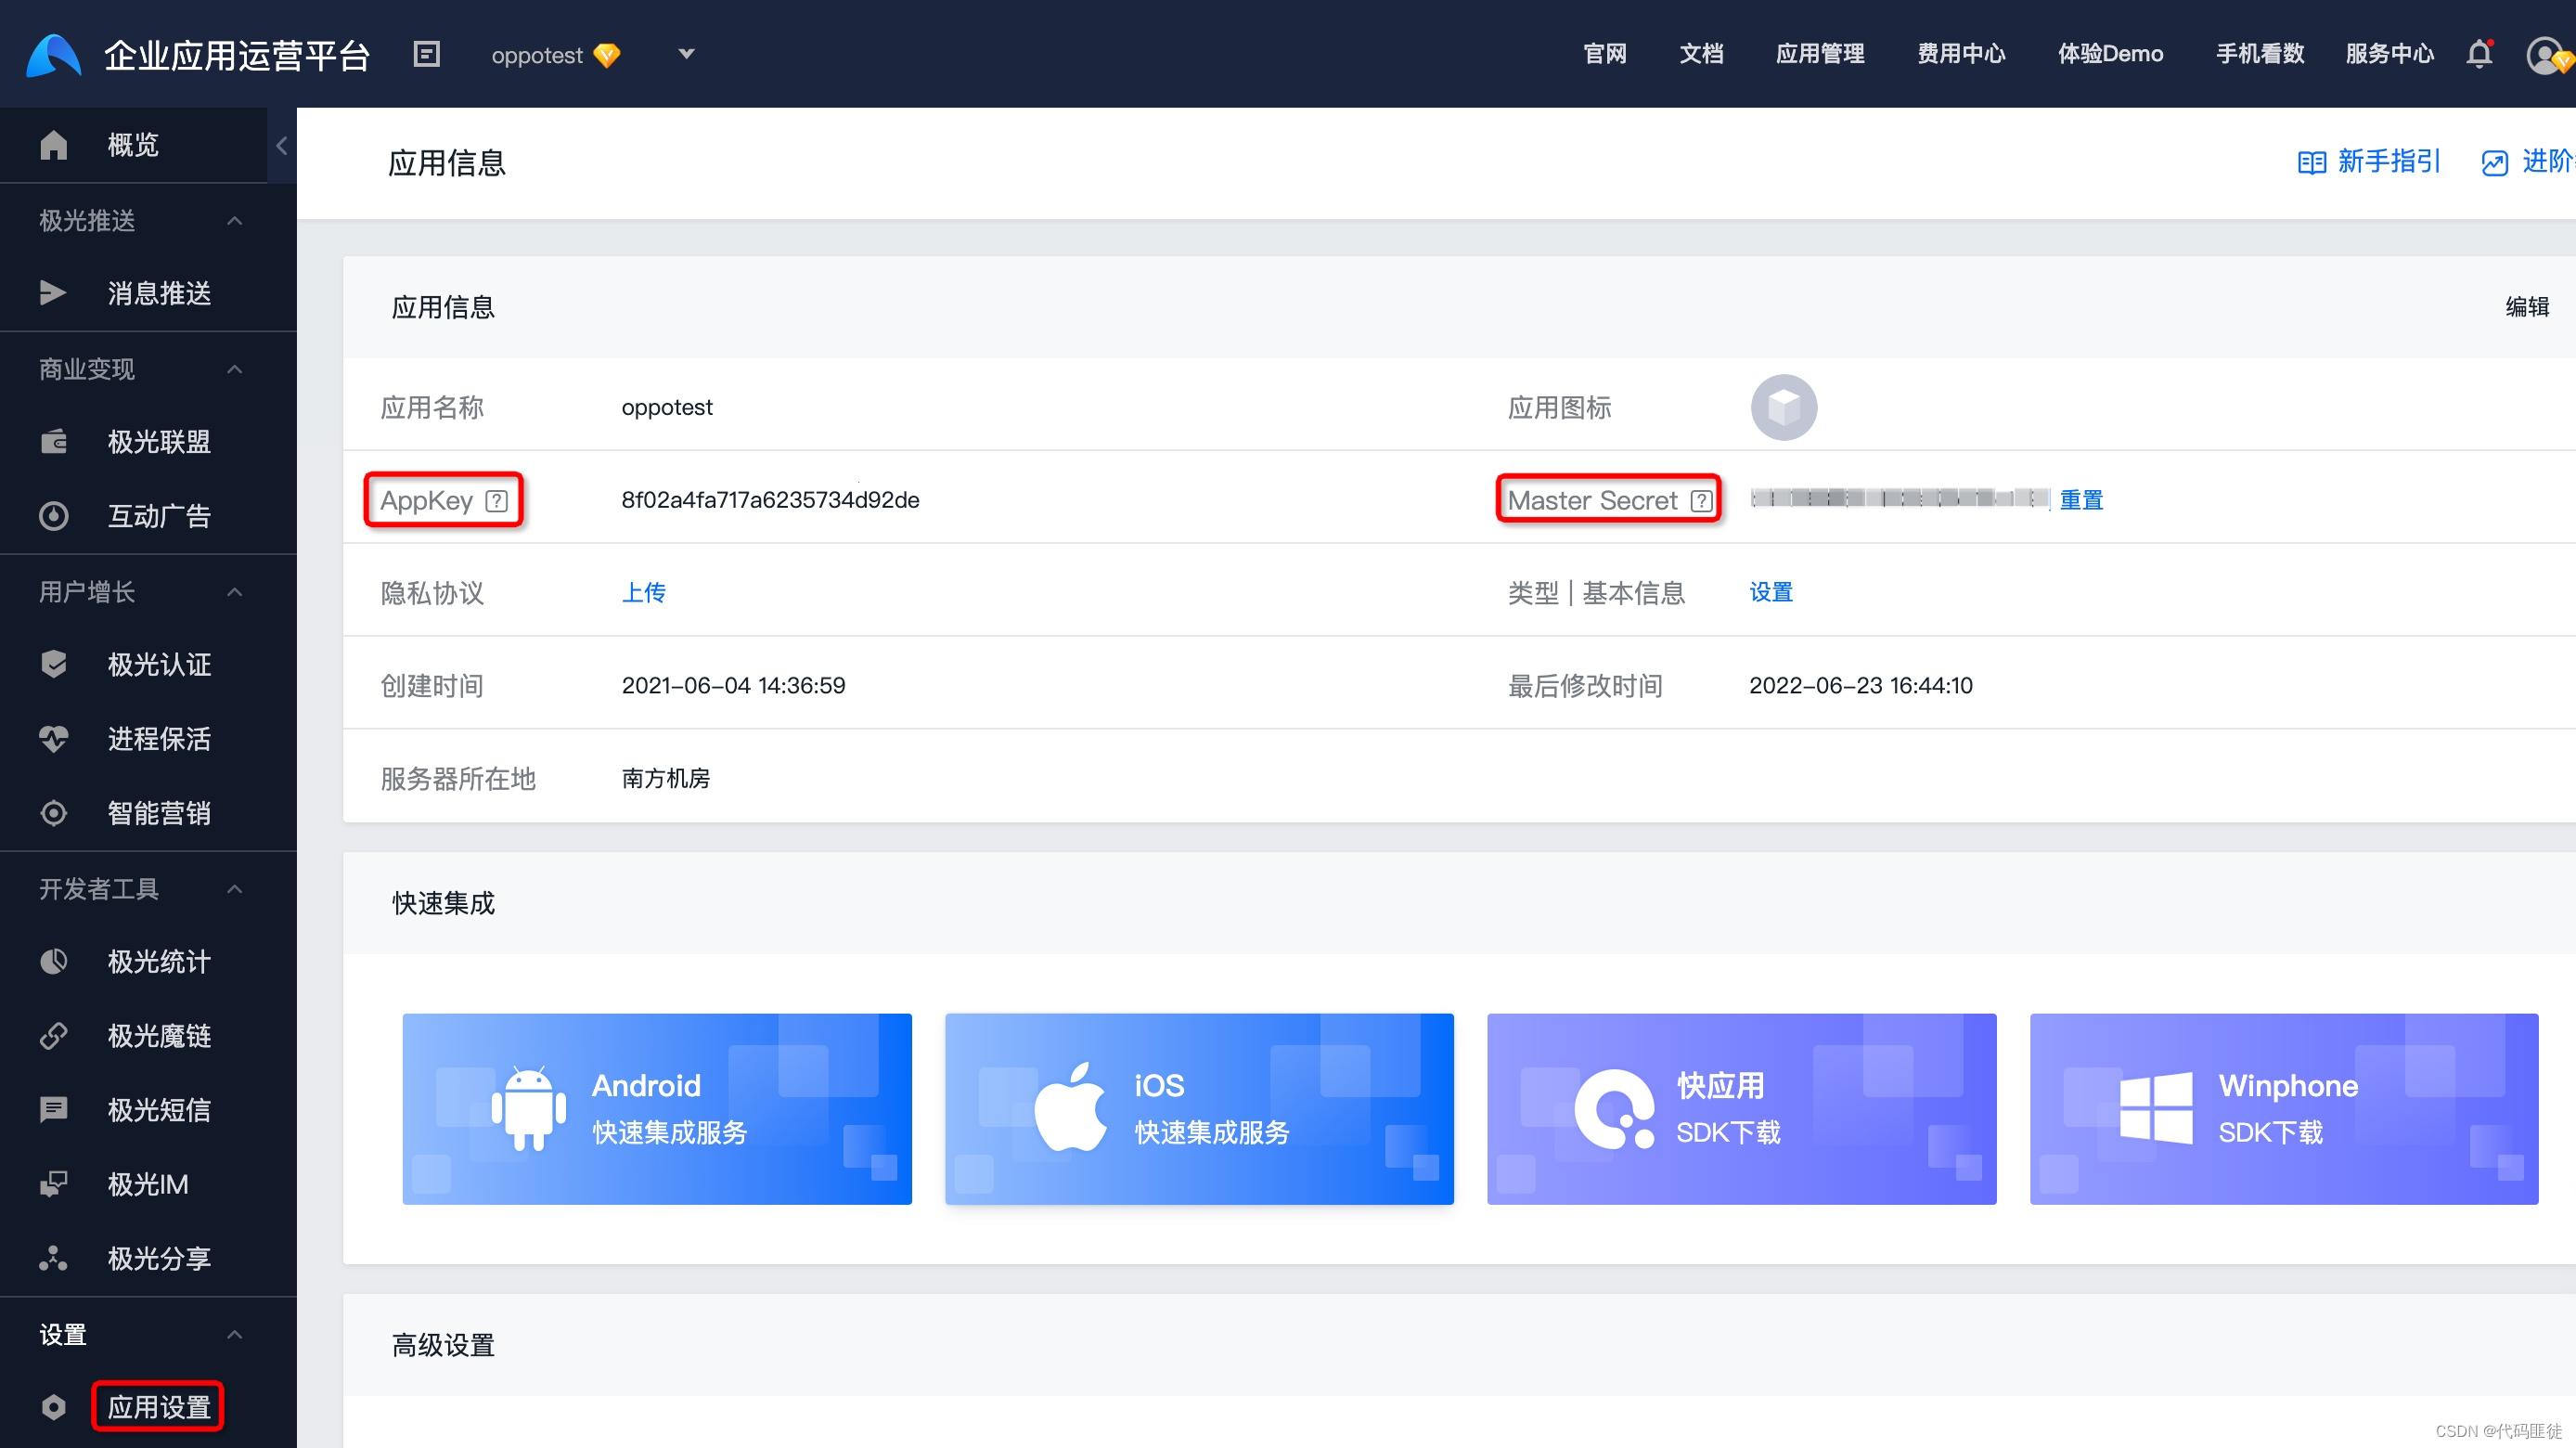2576x1448 pixels.
Task: Click the list icon beside the platform title
Action: [x=427, y=54]
